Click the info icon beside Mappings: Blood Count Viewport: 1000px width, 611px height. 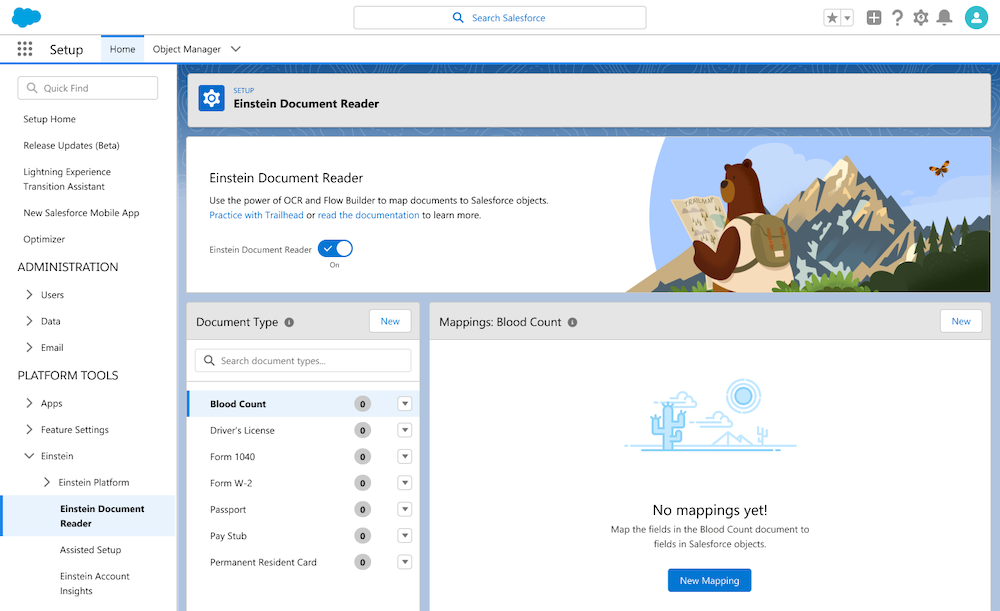[x=573, y=322]
